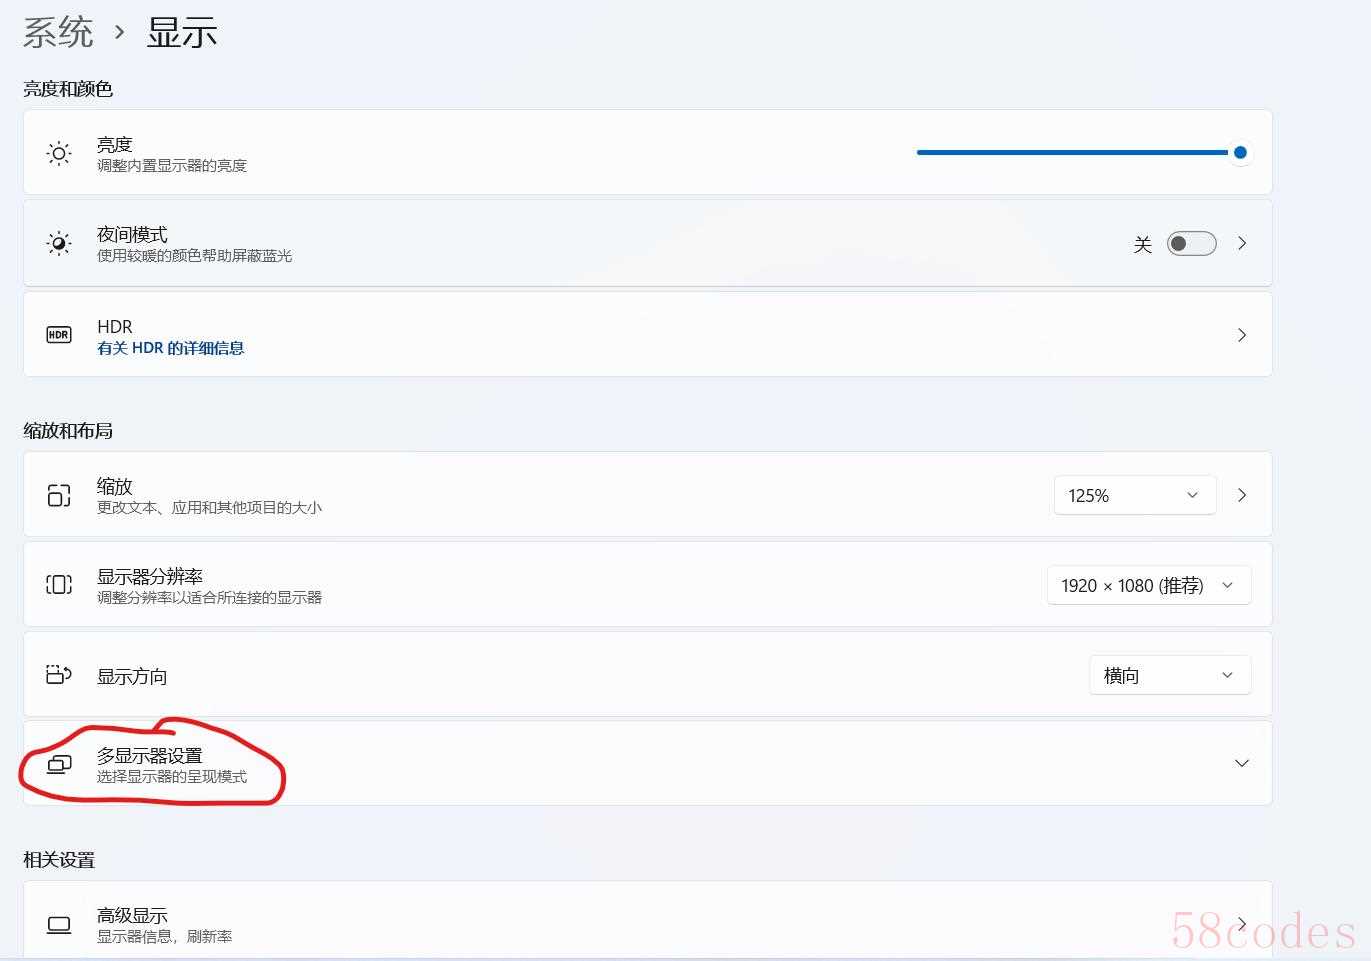This screenshot has height=961, width=1371.
Task: Open HDR settings via row chevron
Action: click(x=1242, y=335)
